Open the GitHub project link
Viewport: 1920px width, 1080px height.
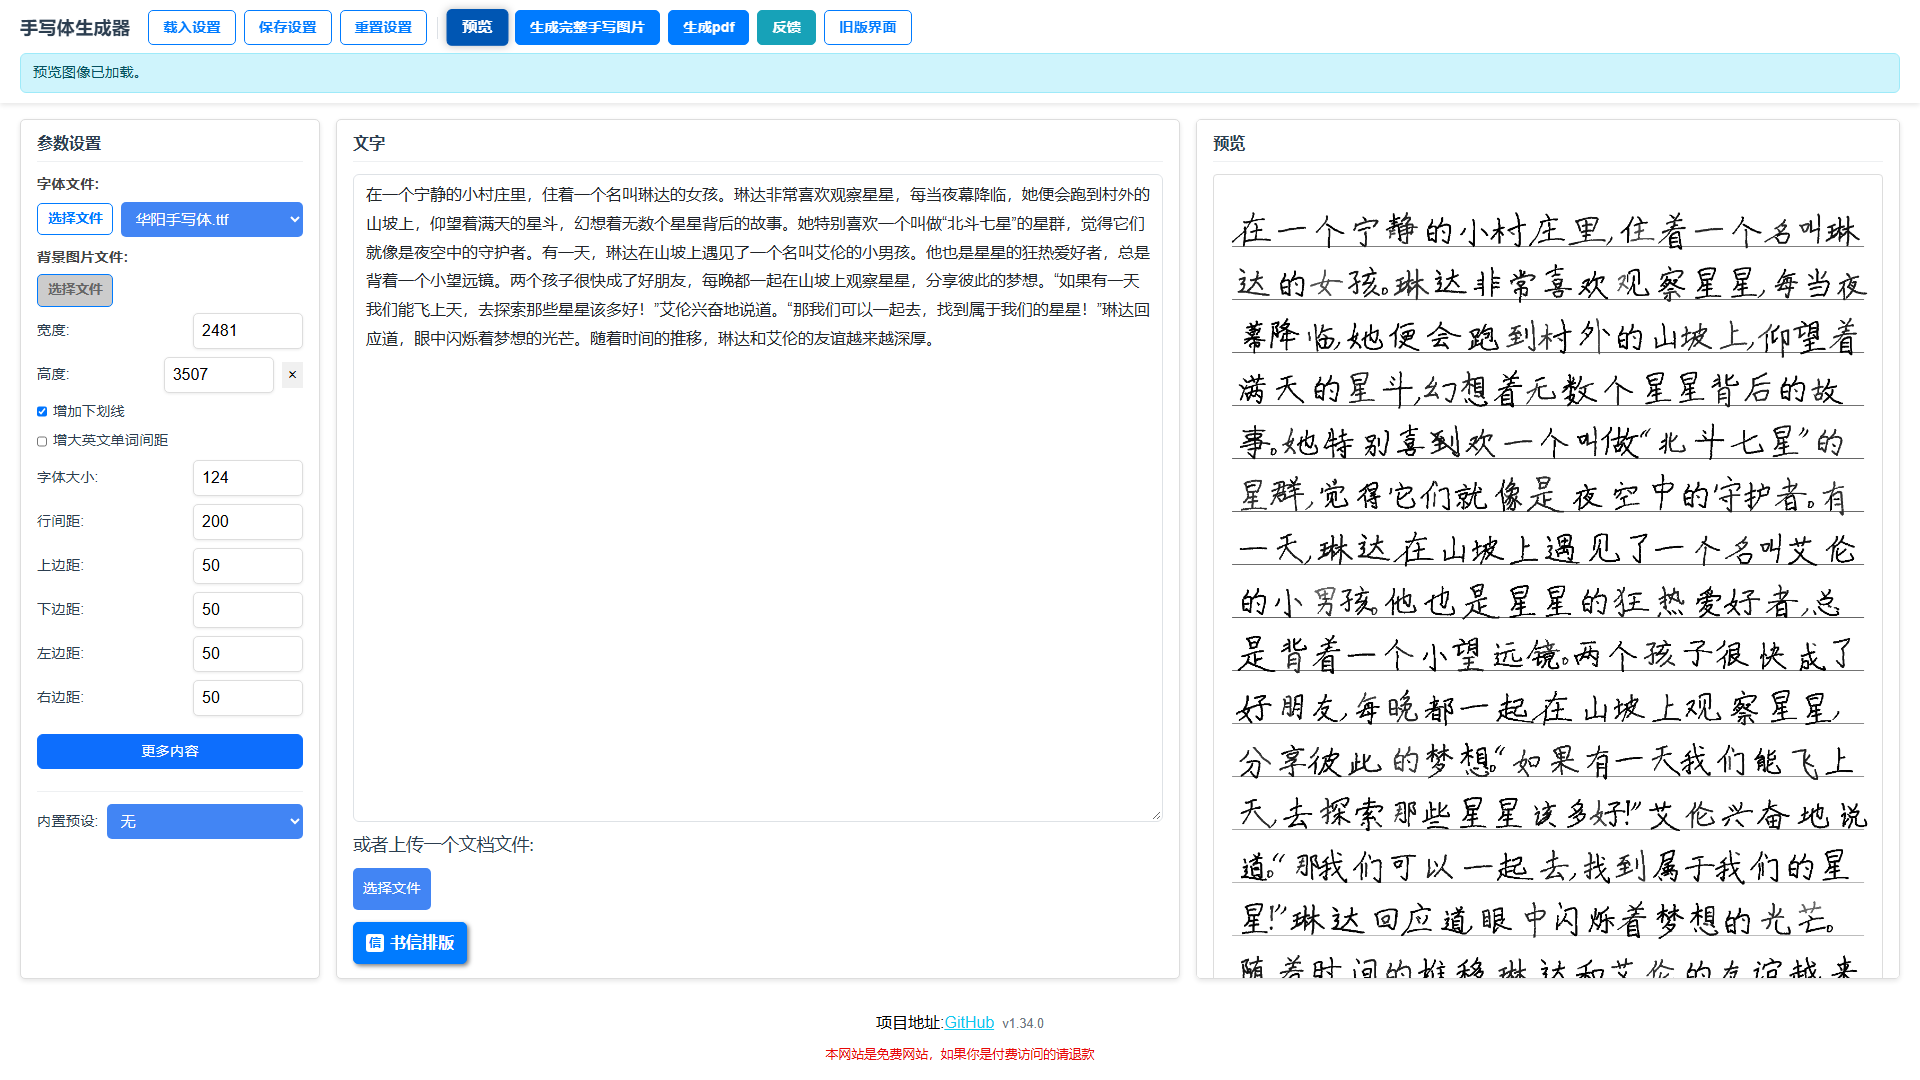pos(969,1023)
